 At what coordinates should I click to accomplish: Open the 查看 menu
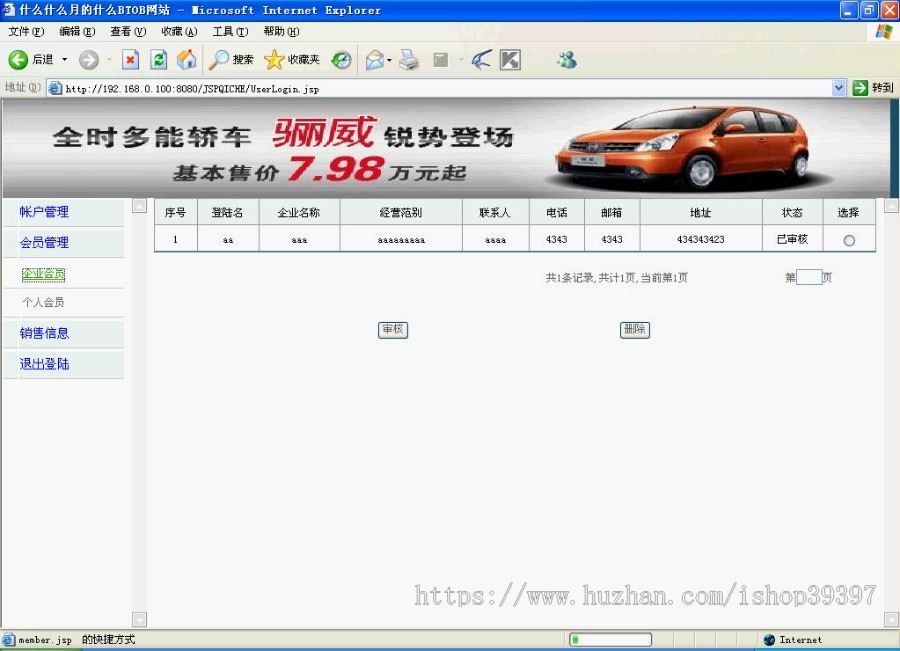tap(128, 32)
